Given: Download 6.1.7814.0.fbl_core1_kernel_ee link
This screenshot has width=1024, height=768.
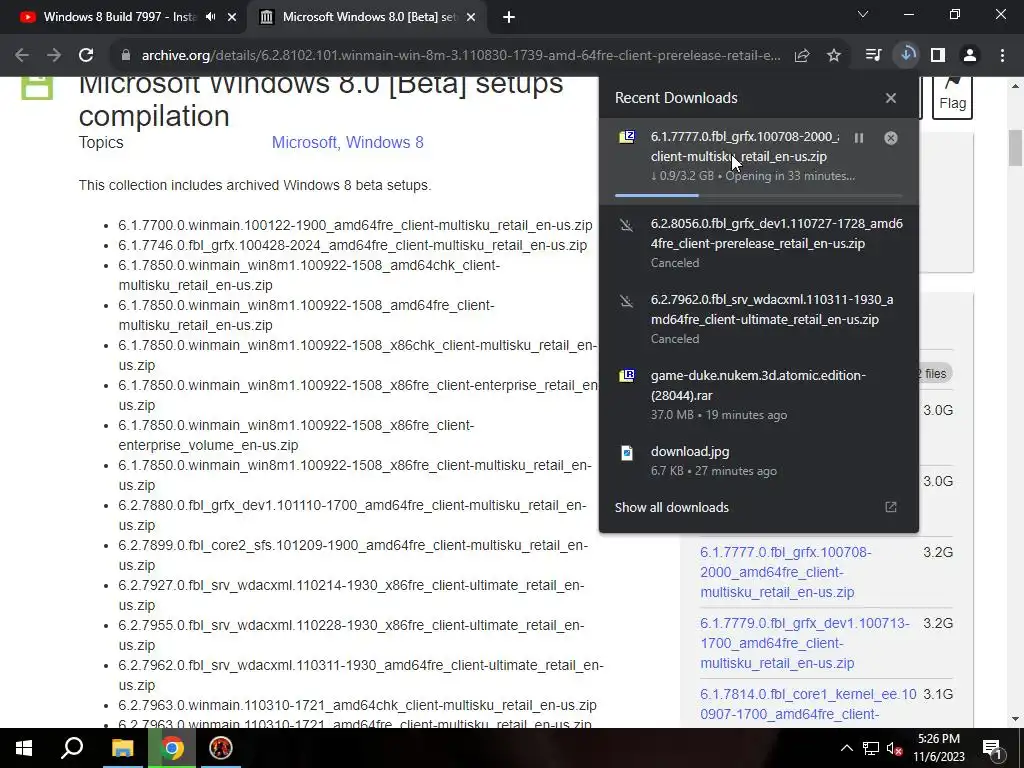Looking at the screenshot, I should (x=808, y=704).
